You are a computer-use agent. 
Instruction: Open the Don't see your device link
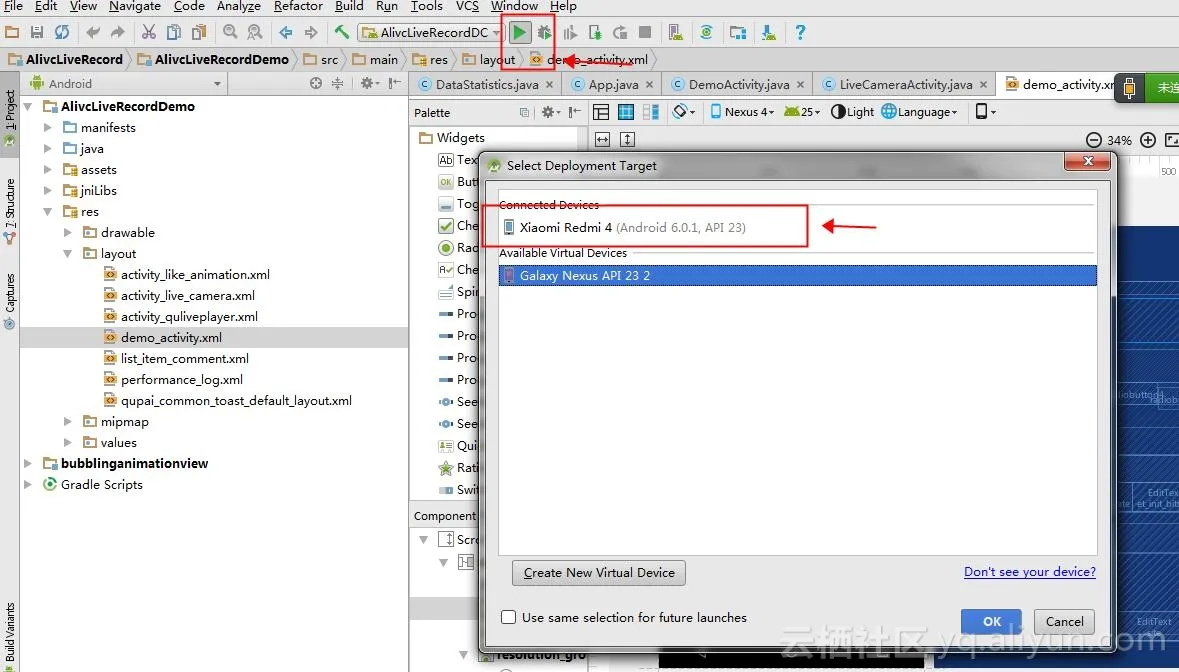pyautogui.click(x=1029, y=572)
